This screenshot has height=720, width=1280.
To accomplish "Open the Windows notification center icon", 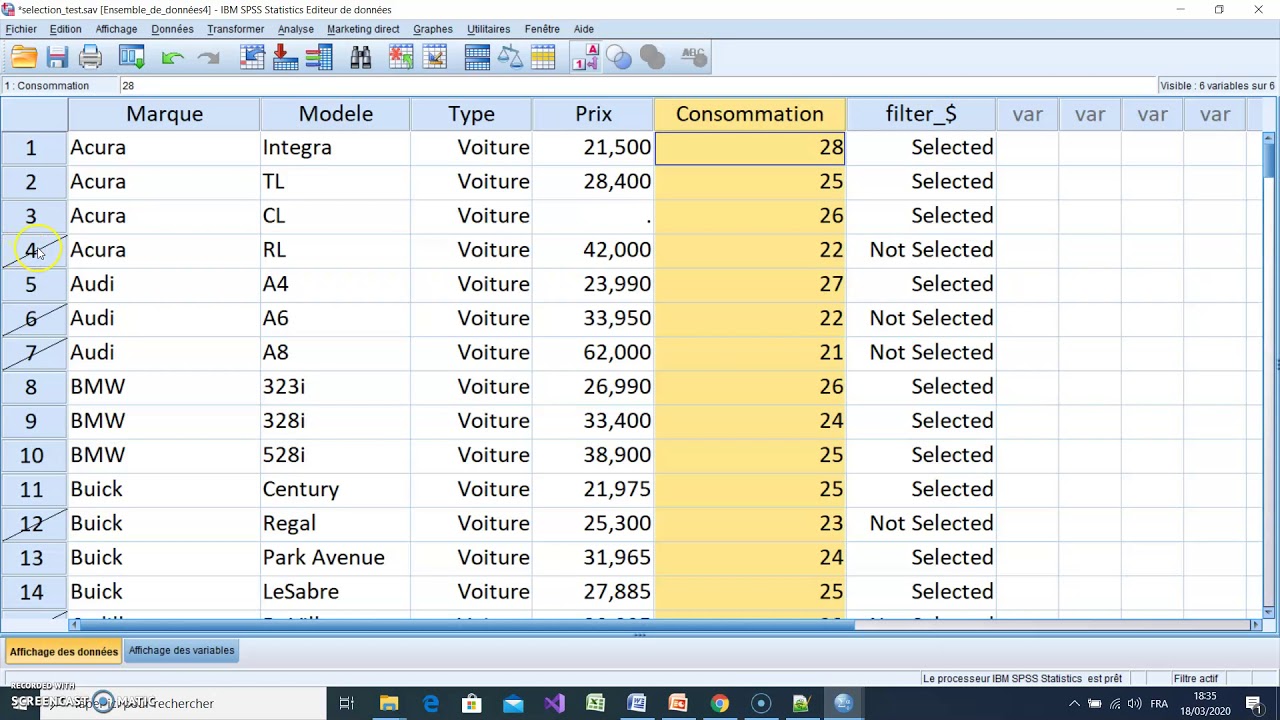I will point(1254,704).
